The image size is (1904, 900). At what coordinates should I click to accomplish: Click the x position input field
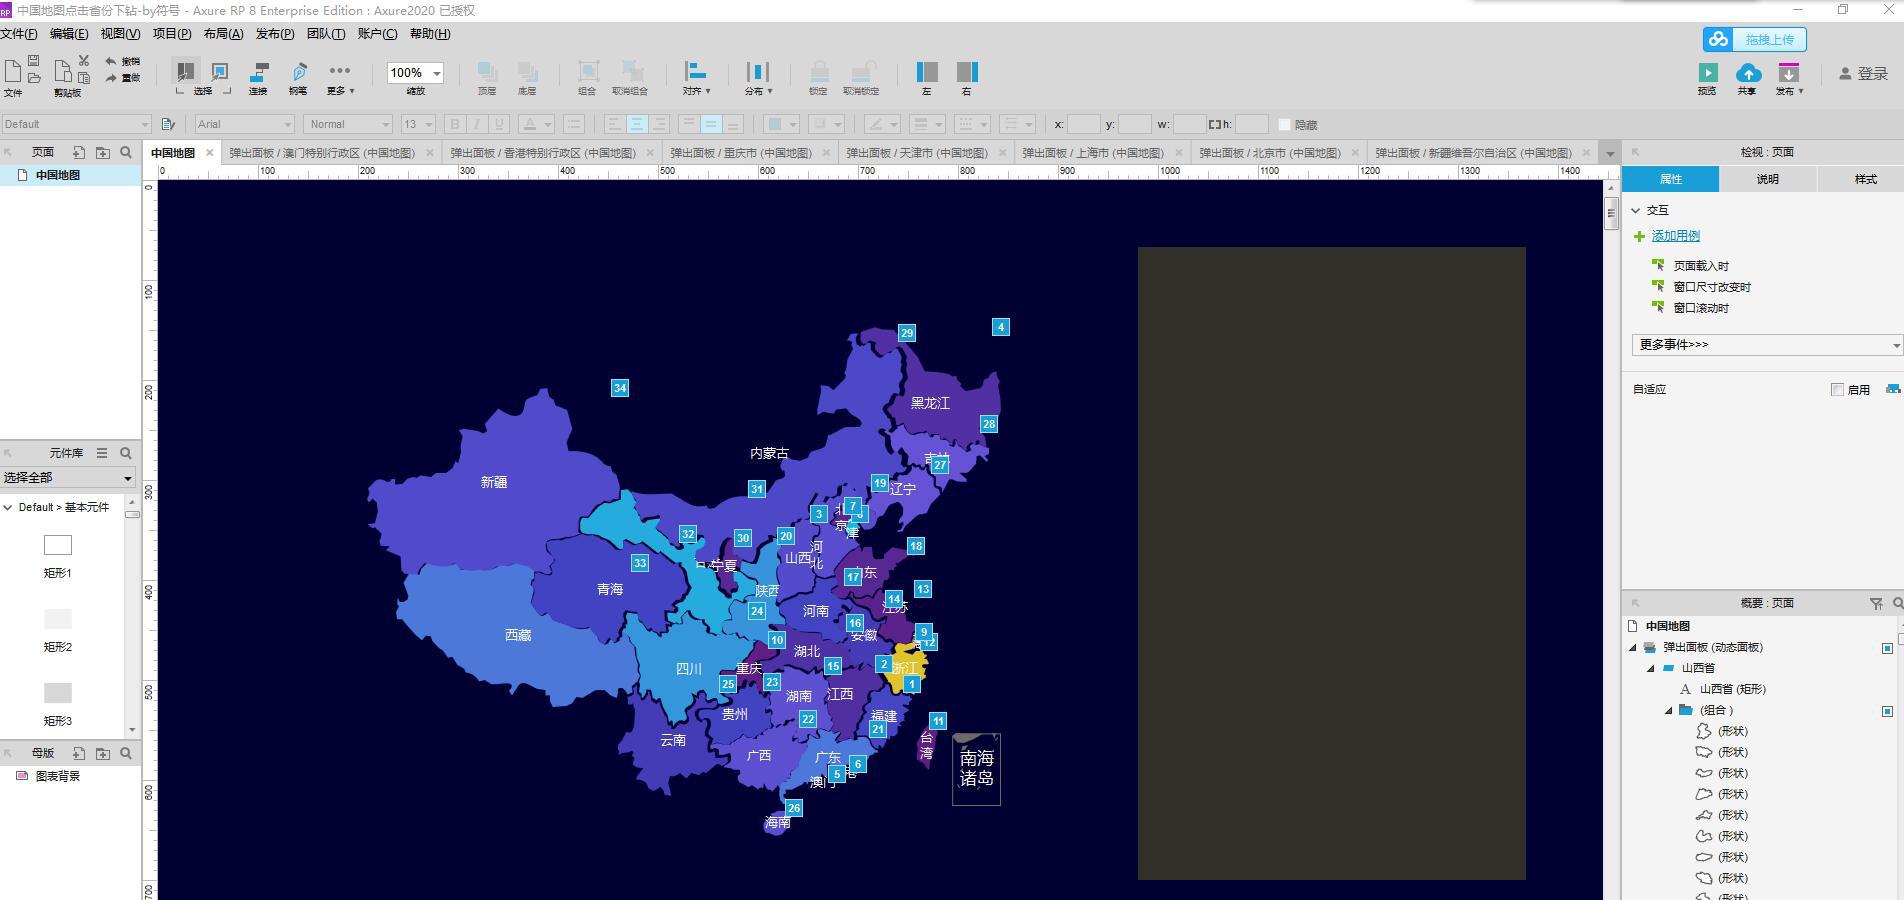click(1083, 124)
